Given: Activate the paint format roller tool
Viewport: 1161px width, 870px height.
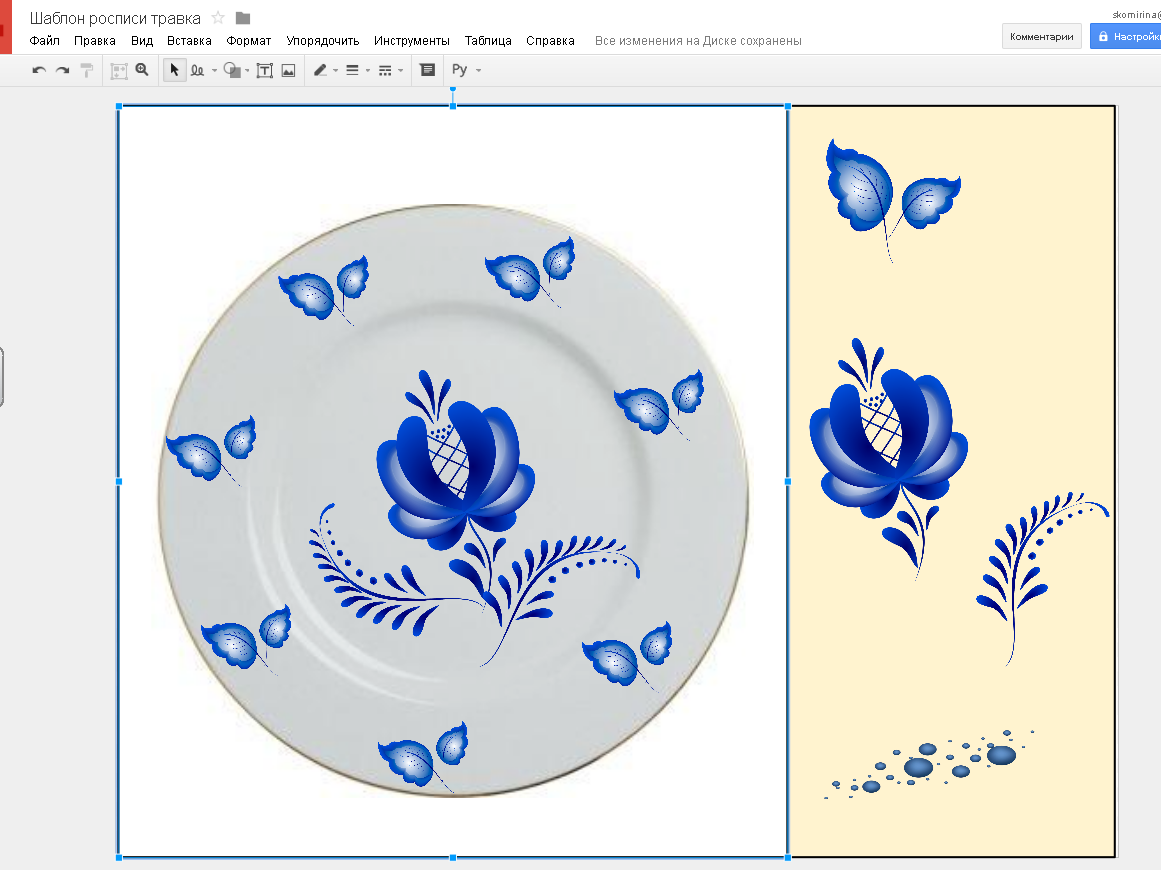Looking at the screenshot, I should pos(87,70).
